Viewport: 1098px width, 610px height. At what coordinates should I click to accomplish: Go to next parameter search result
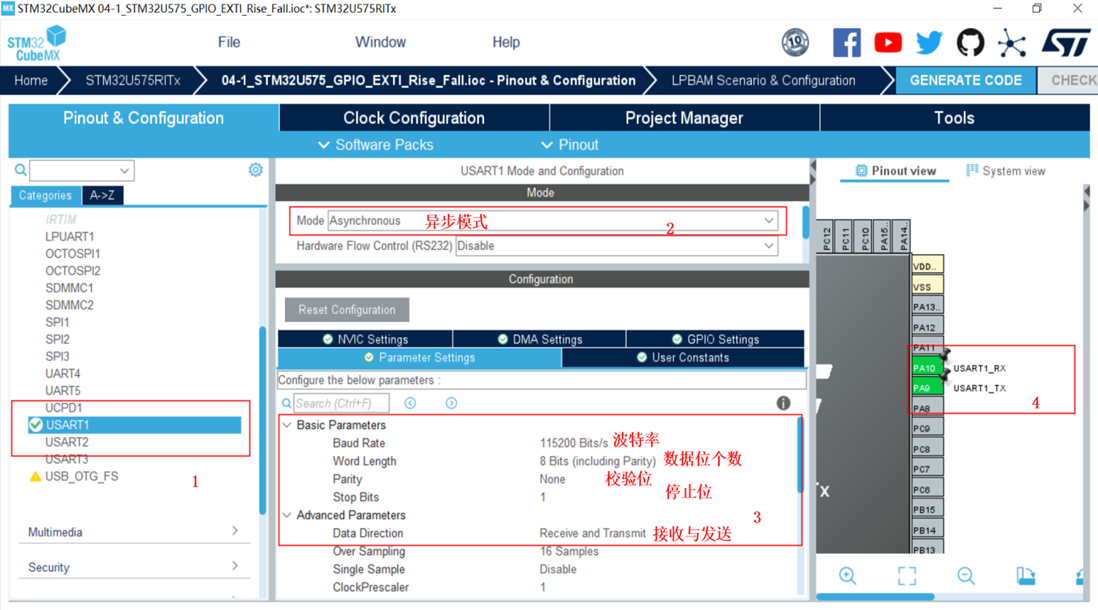pyautogui.click(x=451, y=403)
